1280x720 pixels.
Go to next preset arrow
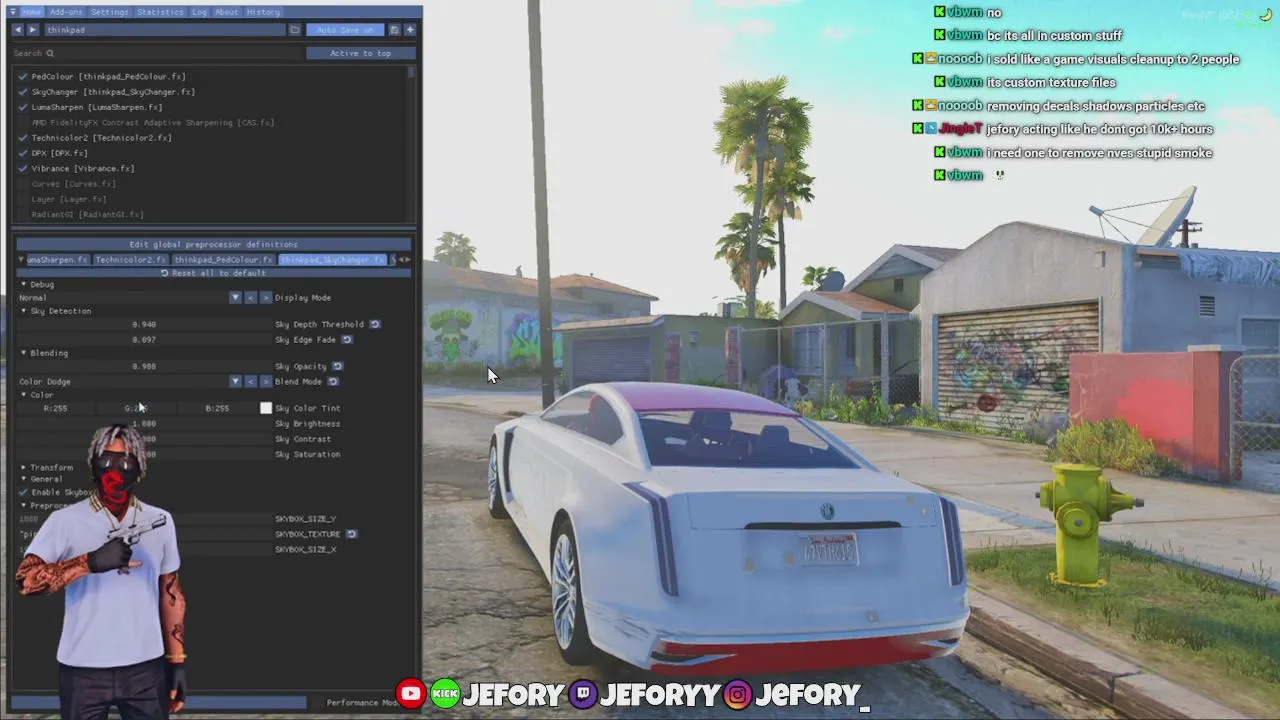click(x=32, y=30)
